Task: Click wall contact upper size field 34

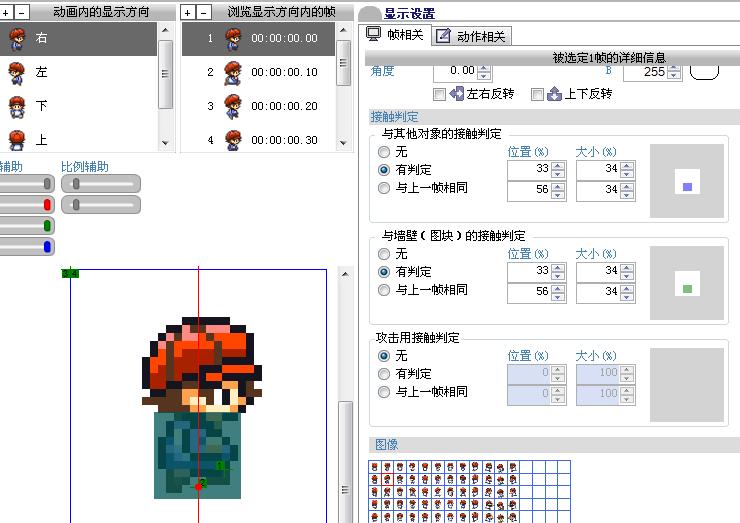Action: tap(598, 272)
